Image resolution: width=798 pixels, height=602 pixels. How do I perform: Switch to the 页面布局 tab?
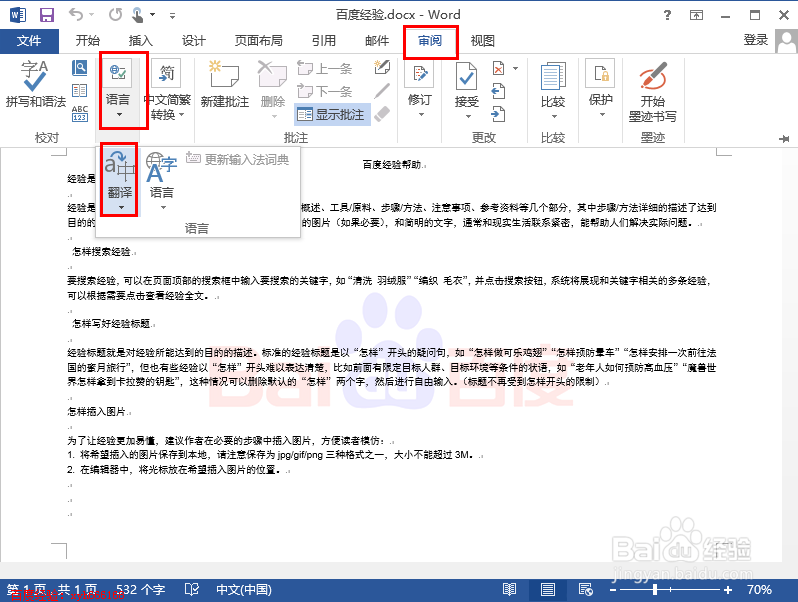click(259, 41)
